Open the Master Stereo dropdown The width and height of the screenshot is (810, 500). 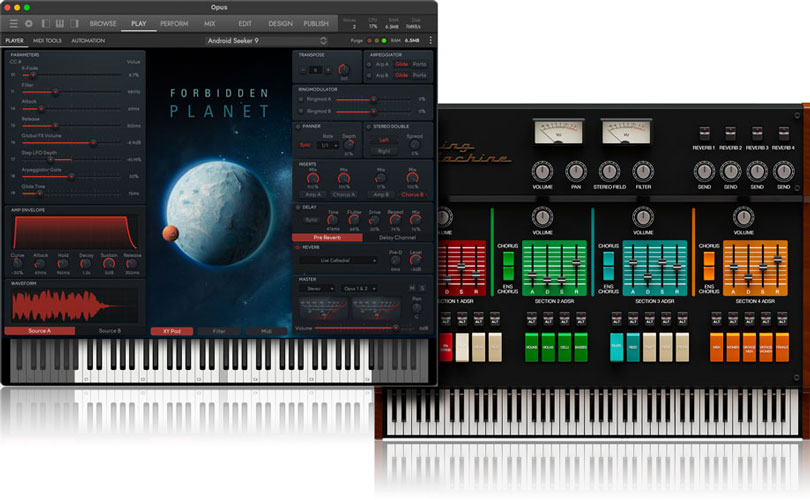tap(318, 289)
